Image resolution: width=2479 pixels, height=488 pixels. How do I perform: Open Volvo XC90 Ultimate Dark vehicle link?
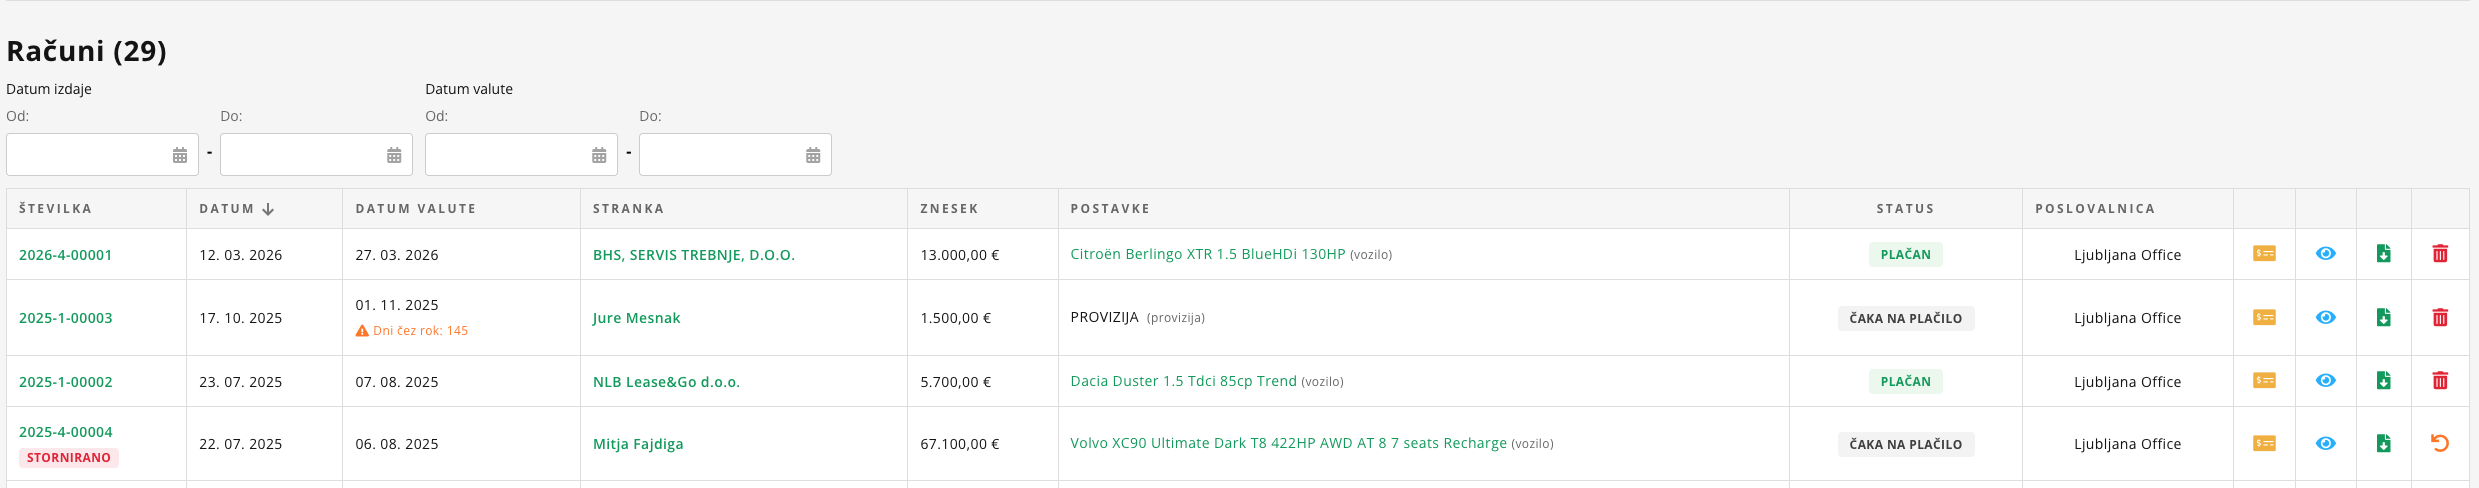click(1288, 443)
